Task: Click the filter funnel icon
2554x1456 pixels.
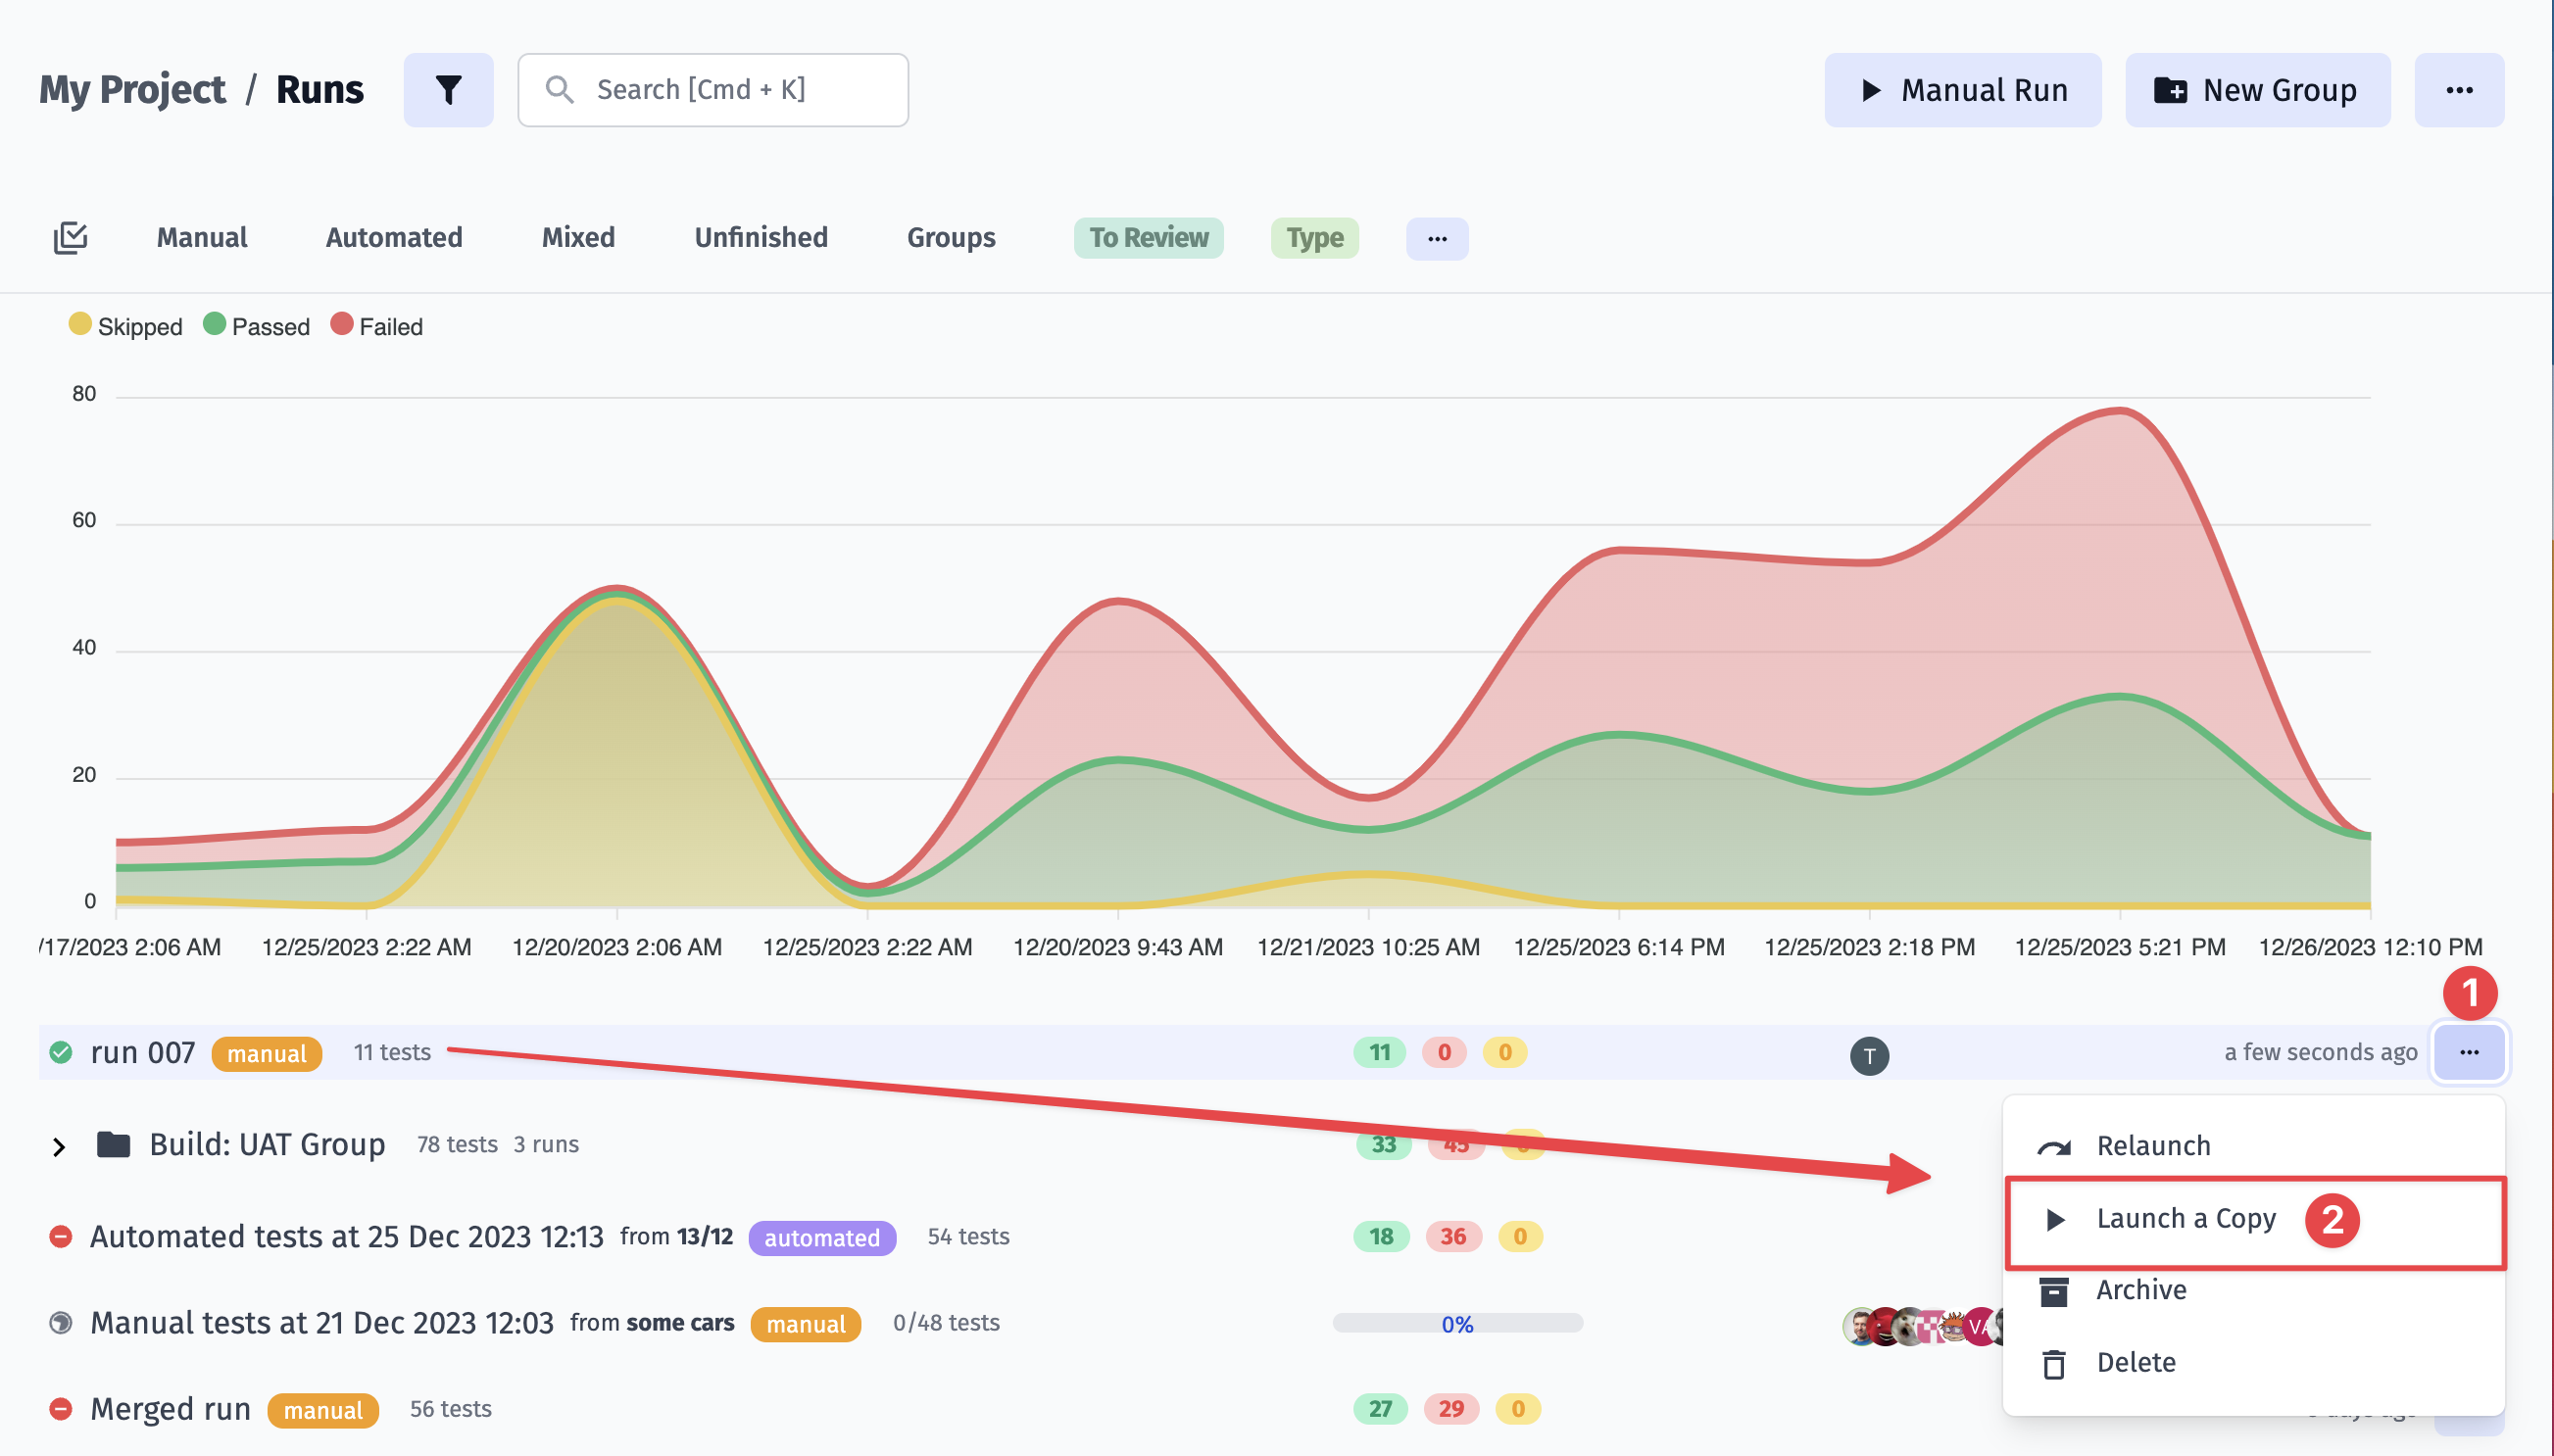Action: (448, 90)
